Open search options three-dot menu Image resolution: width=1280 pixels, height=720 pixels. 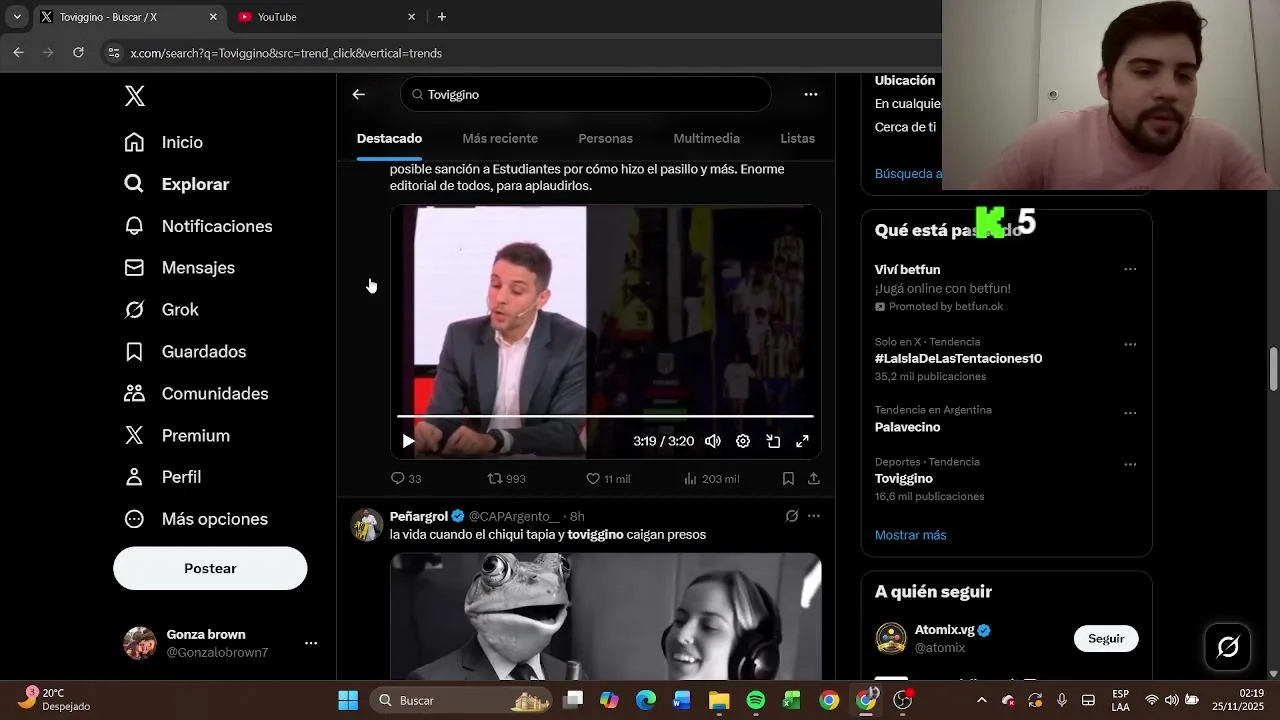[811, 94]
